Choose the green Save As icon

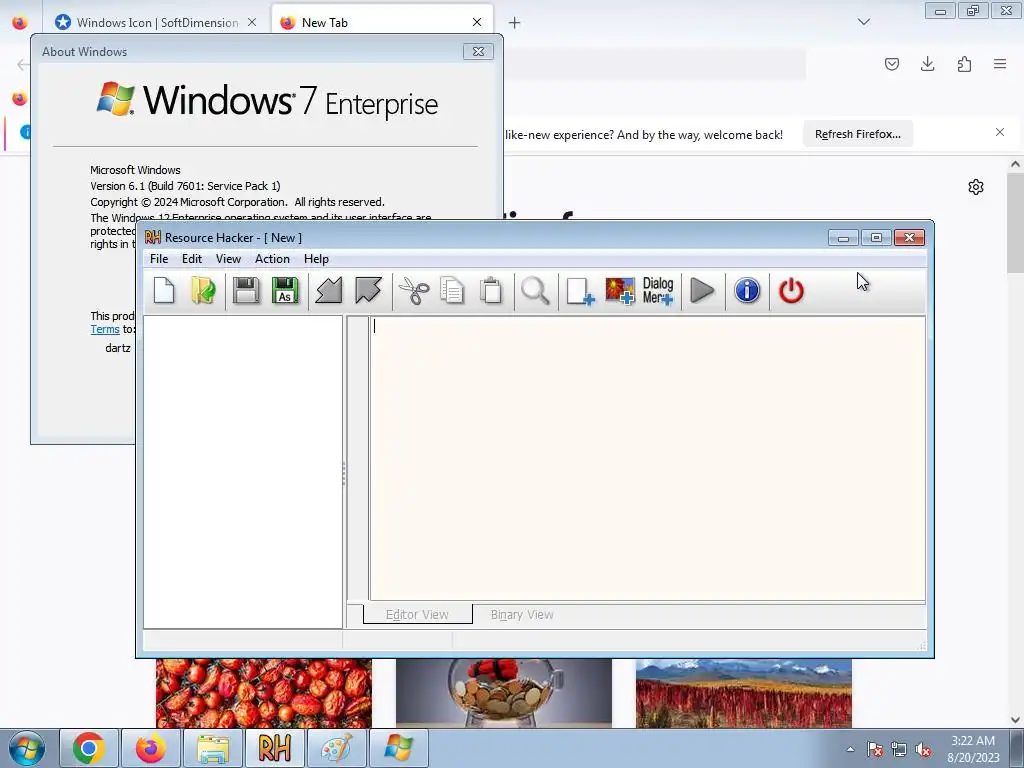pyautogui.click(x=285, y=291)
